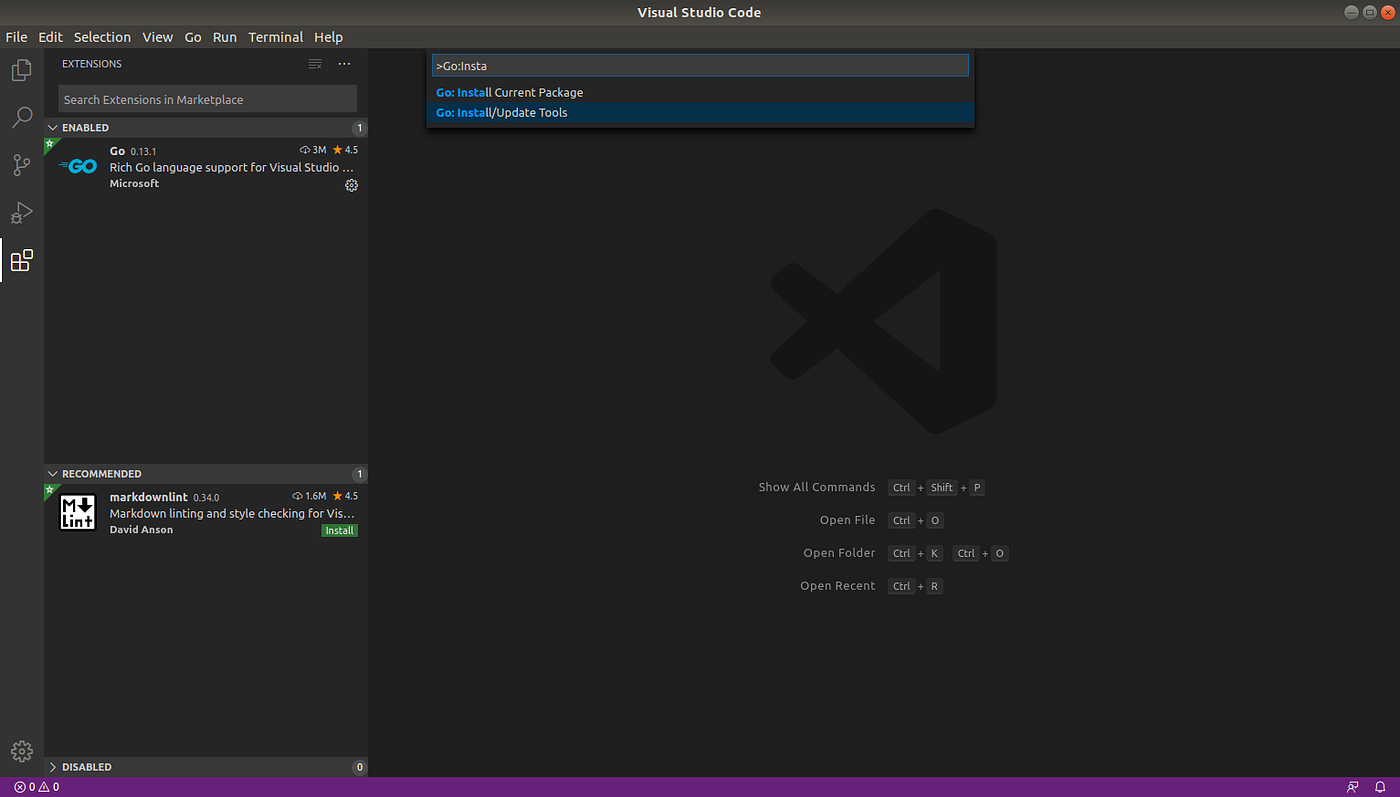
Task: Click the David Anson publisher label
Action: (141, 530)
